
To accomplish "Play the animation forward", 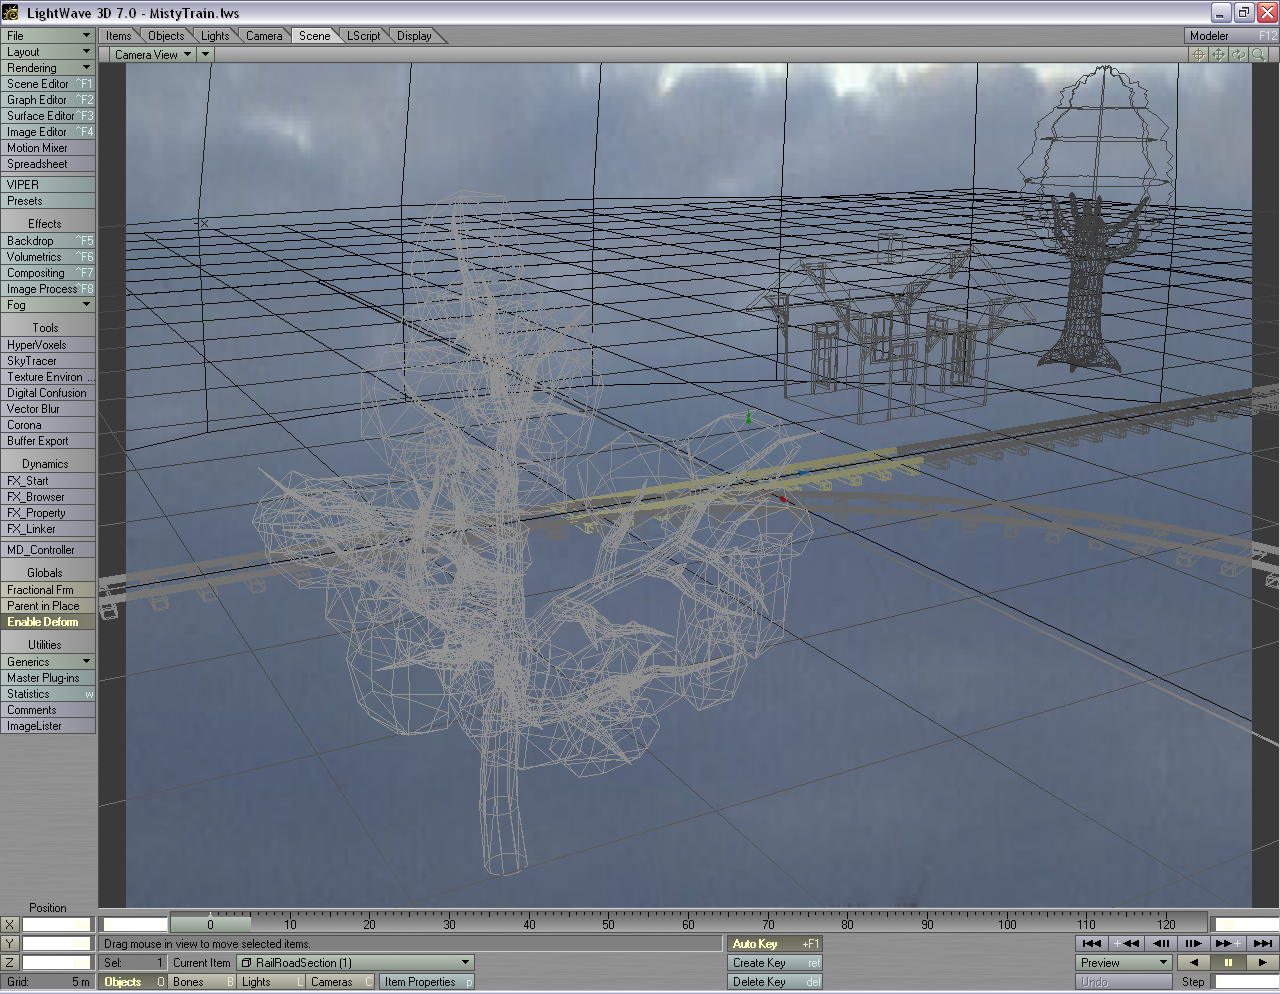I will tap(1262, 963).
